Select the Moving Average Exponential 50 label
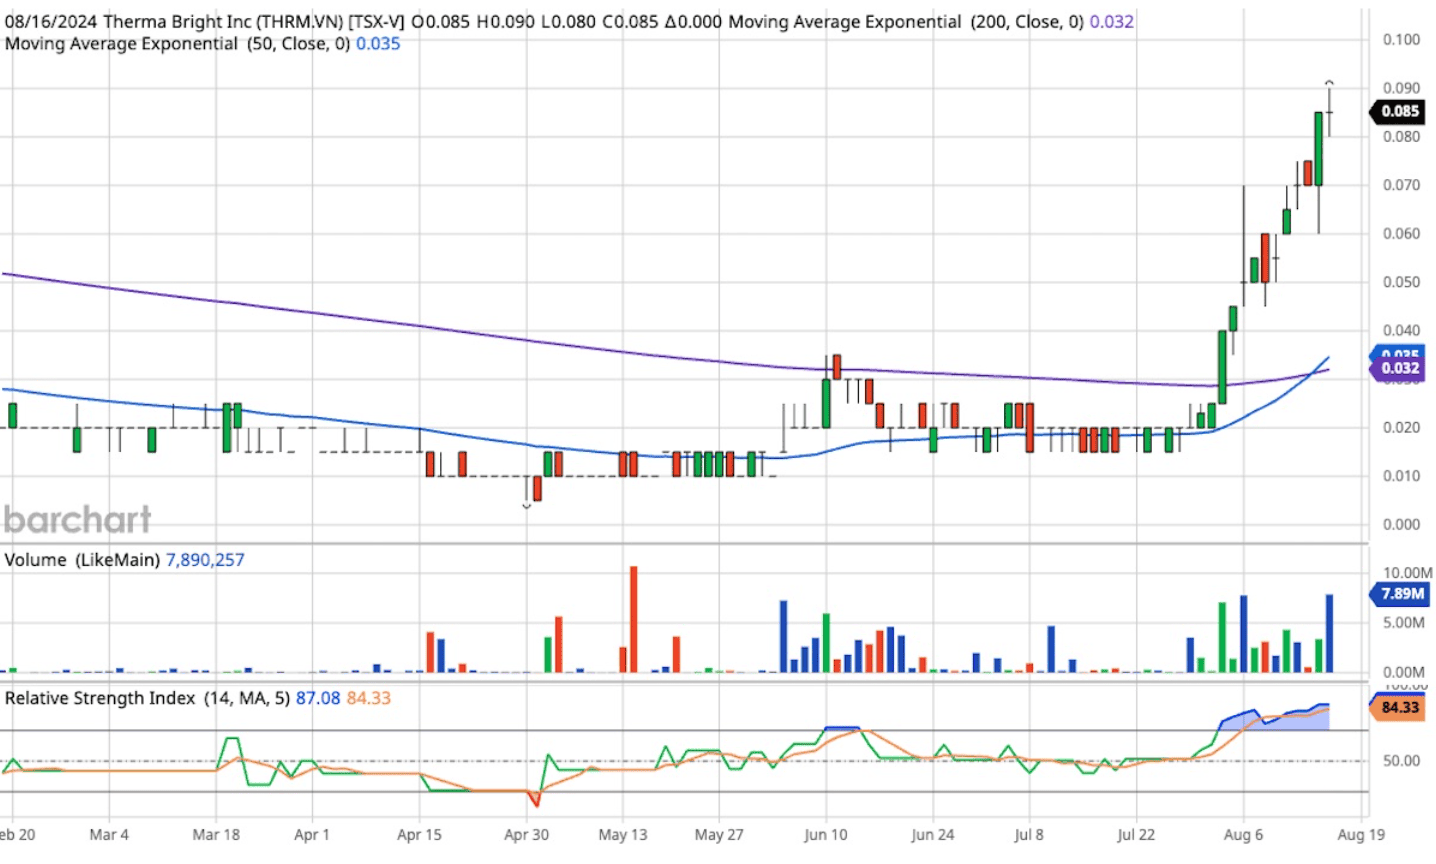This screenshot has width=1436, height=864. tap(177, 44)
